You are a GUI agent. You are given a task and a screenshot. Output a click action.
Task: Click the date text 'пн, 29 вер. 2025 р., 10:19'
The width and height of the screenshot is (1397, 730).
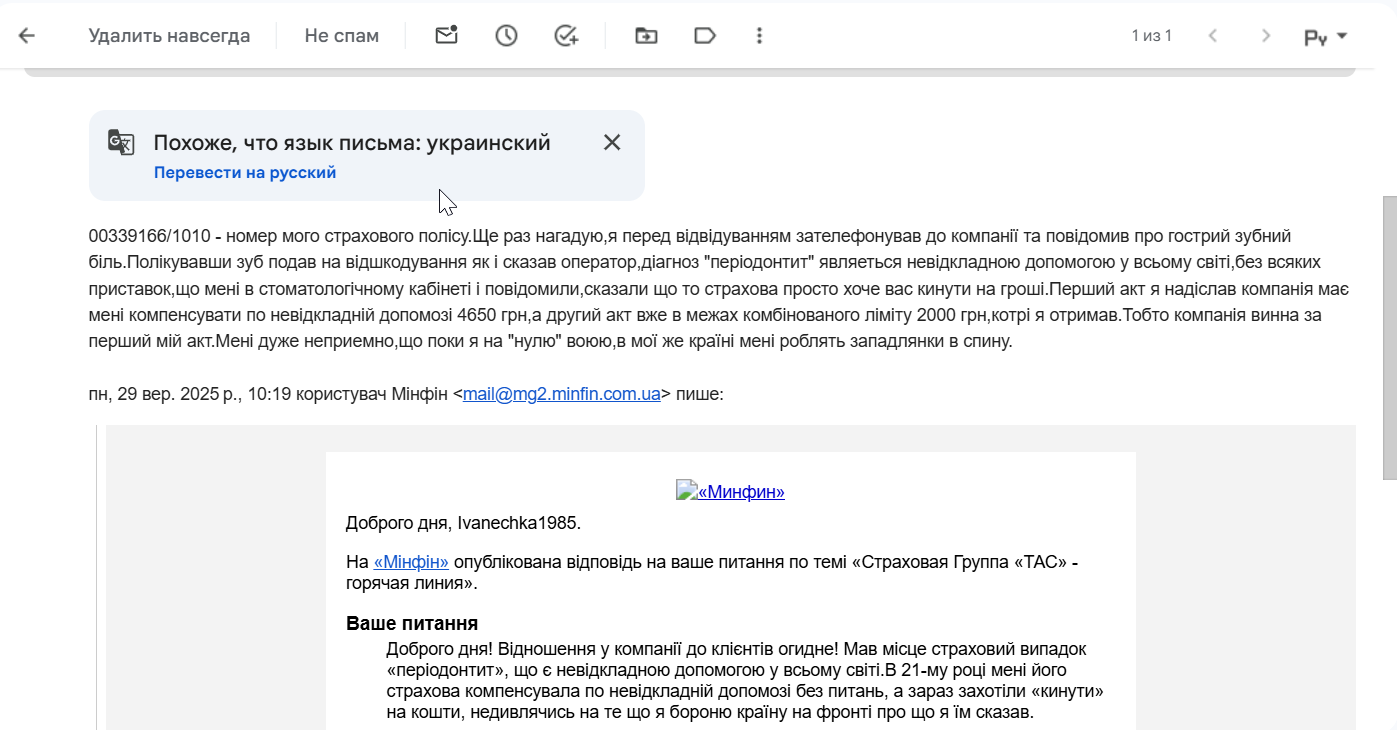(x=190, y=394)
